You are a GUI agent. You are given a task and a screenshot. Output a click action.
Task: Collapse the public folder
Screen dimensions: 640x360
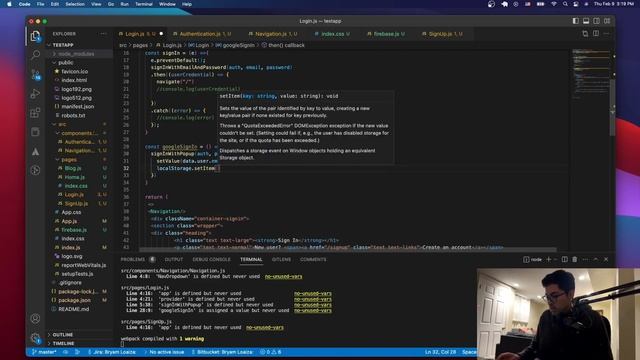click(78, 62)
